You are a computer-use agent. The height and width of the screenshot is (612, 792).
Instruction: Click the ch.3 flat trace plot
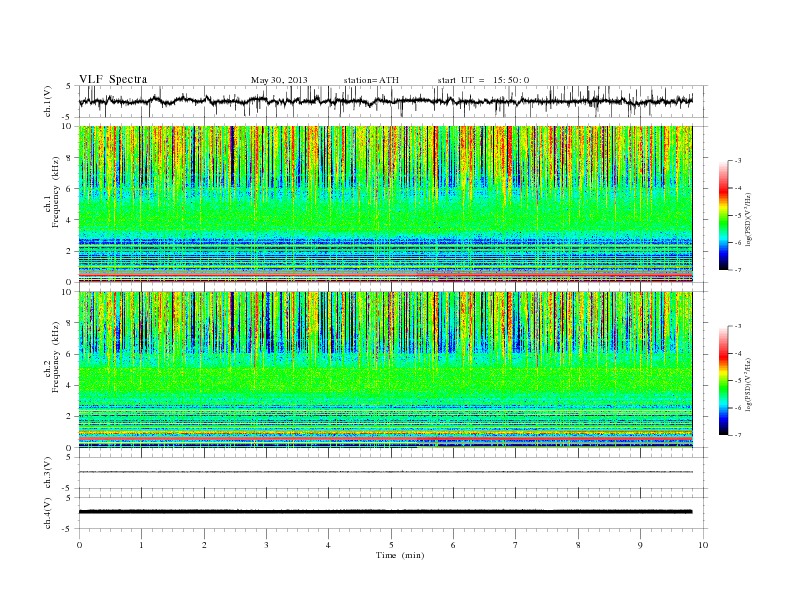pos(392,473)
